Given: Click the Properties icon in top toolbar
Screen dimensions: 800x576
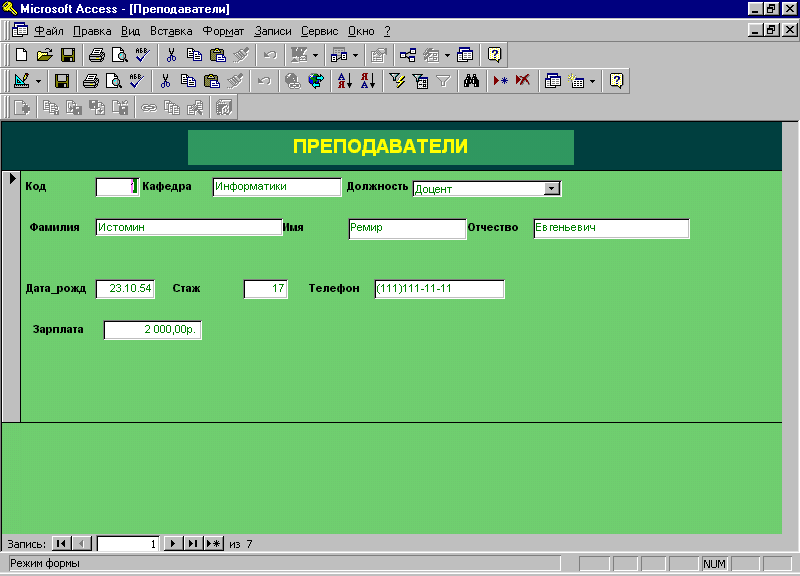Looking at the screenshot, I should coord(379,55).
